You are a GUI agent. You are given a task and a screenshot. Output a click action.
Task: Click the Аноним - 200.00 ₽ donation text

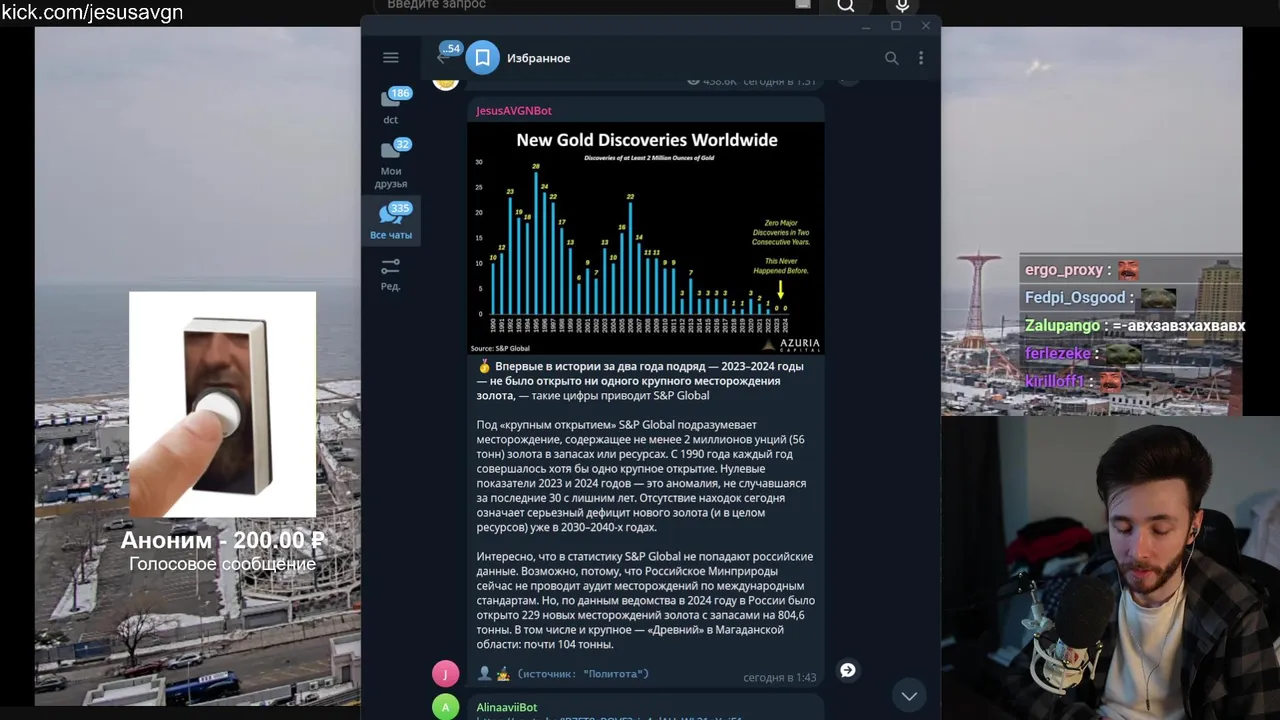click(223, 541)
